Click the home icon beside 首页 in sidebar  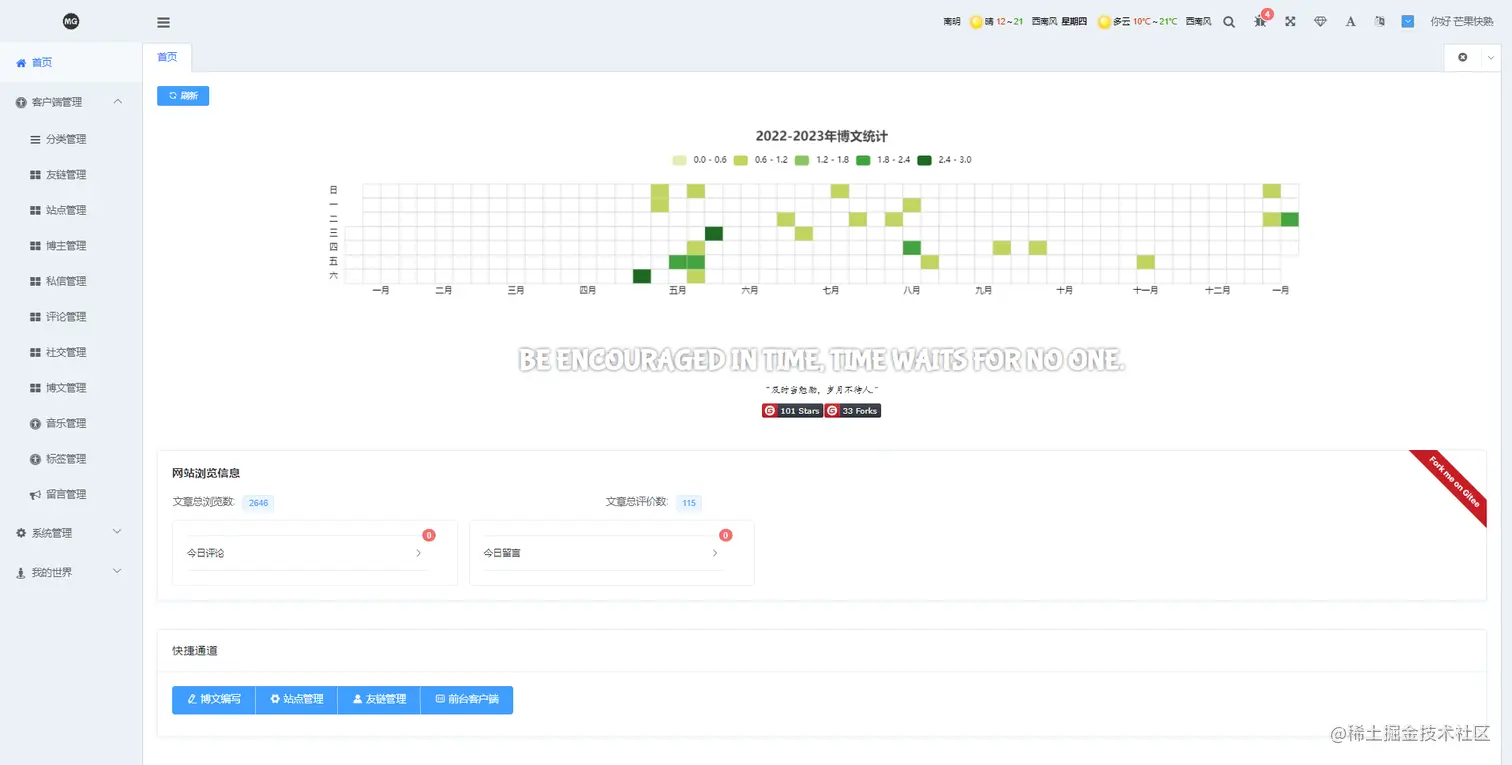tap(21, 62)
